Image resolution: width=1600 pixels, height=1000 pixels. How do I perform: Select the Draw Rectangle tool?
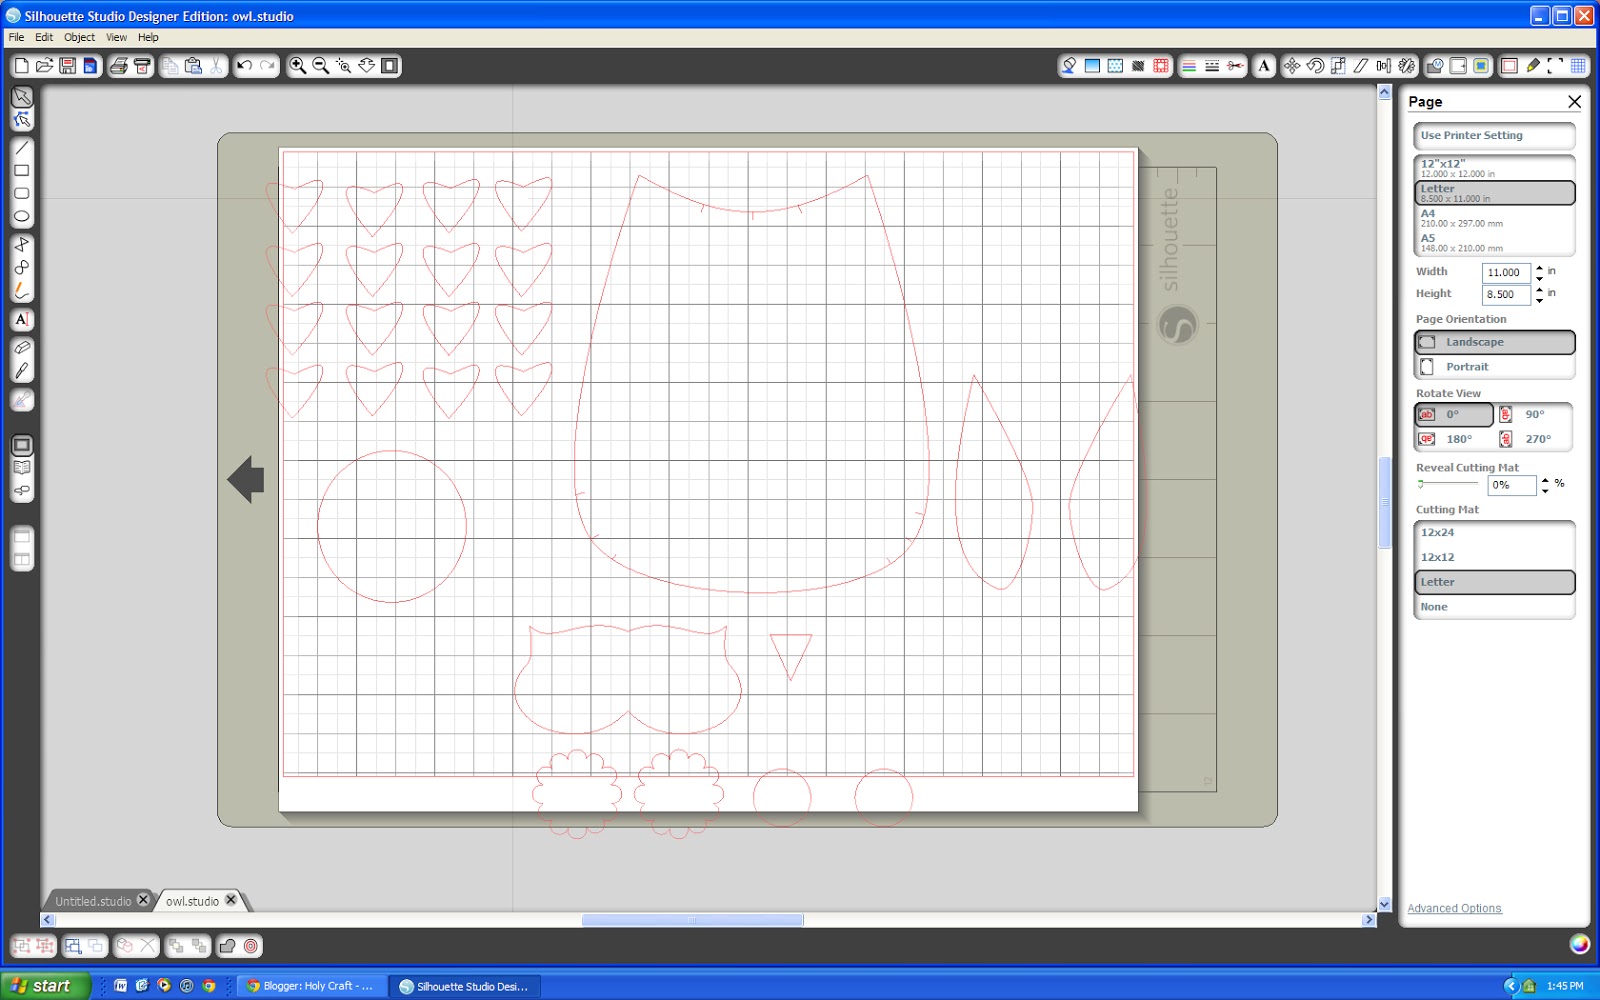21,171
